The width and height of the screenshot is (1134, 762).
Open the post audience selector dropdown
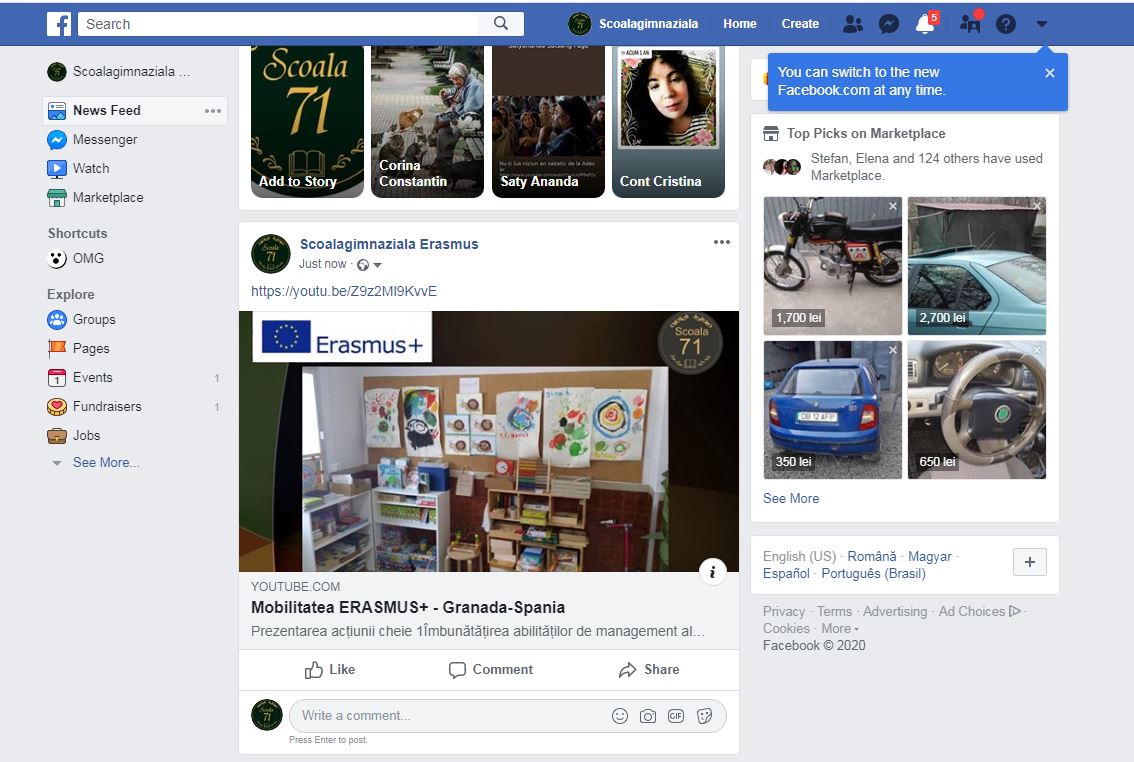(370, 265)
